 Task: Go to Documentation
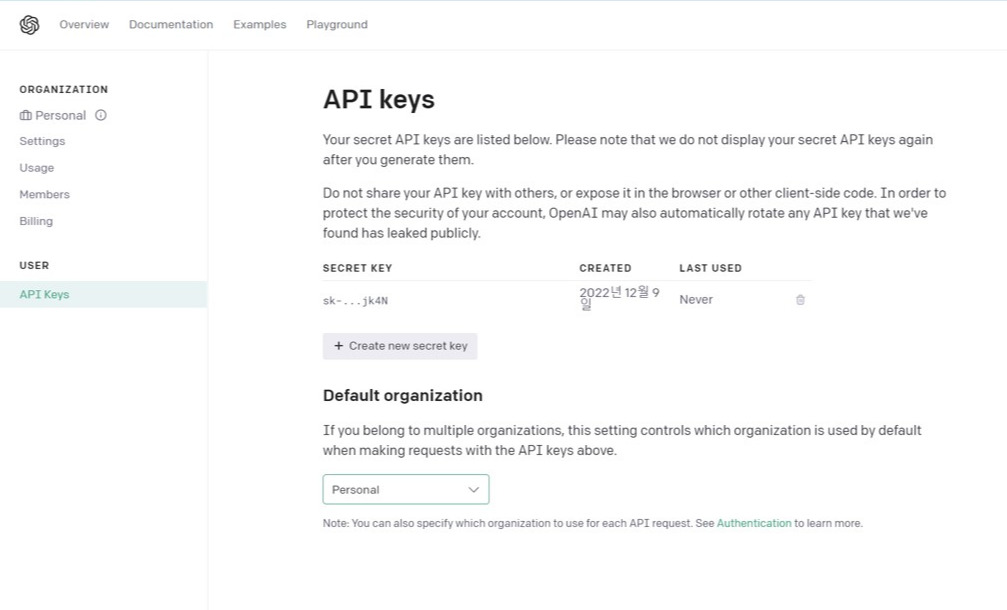click(x=171, y=25)
